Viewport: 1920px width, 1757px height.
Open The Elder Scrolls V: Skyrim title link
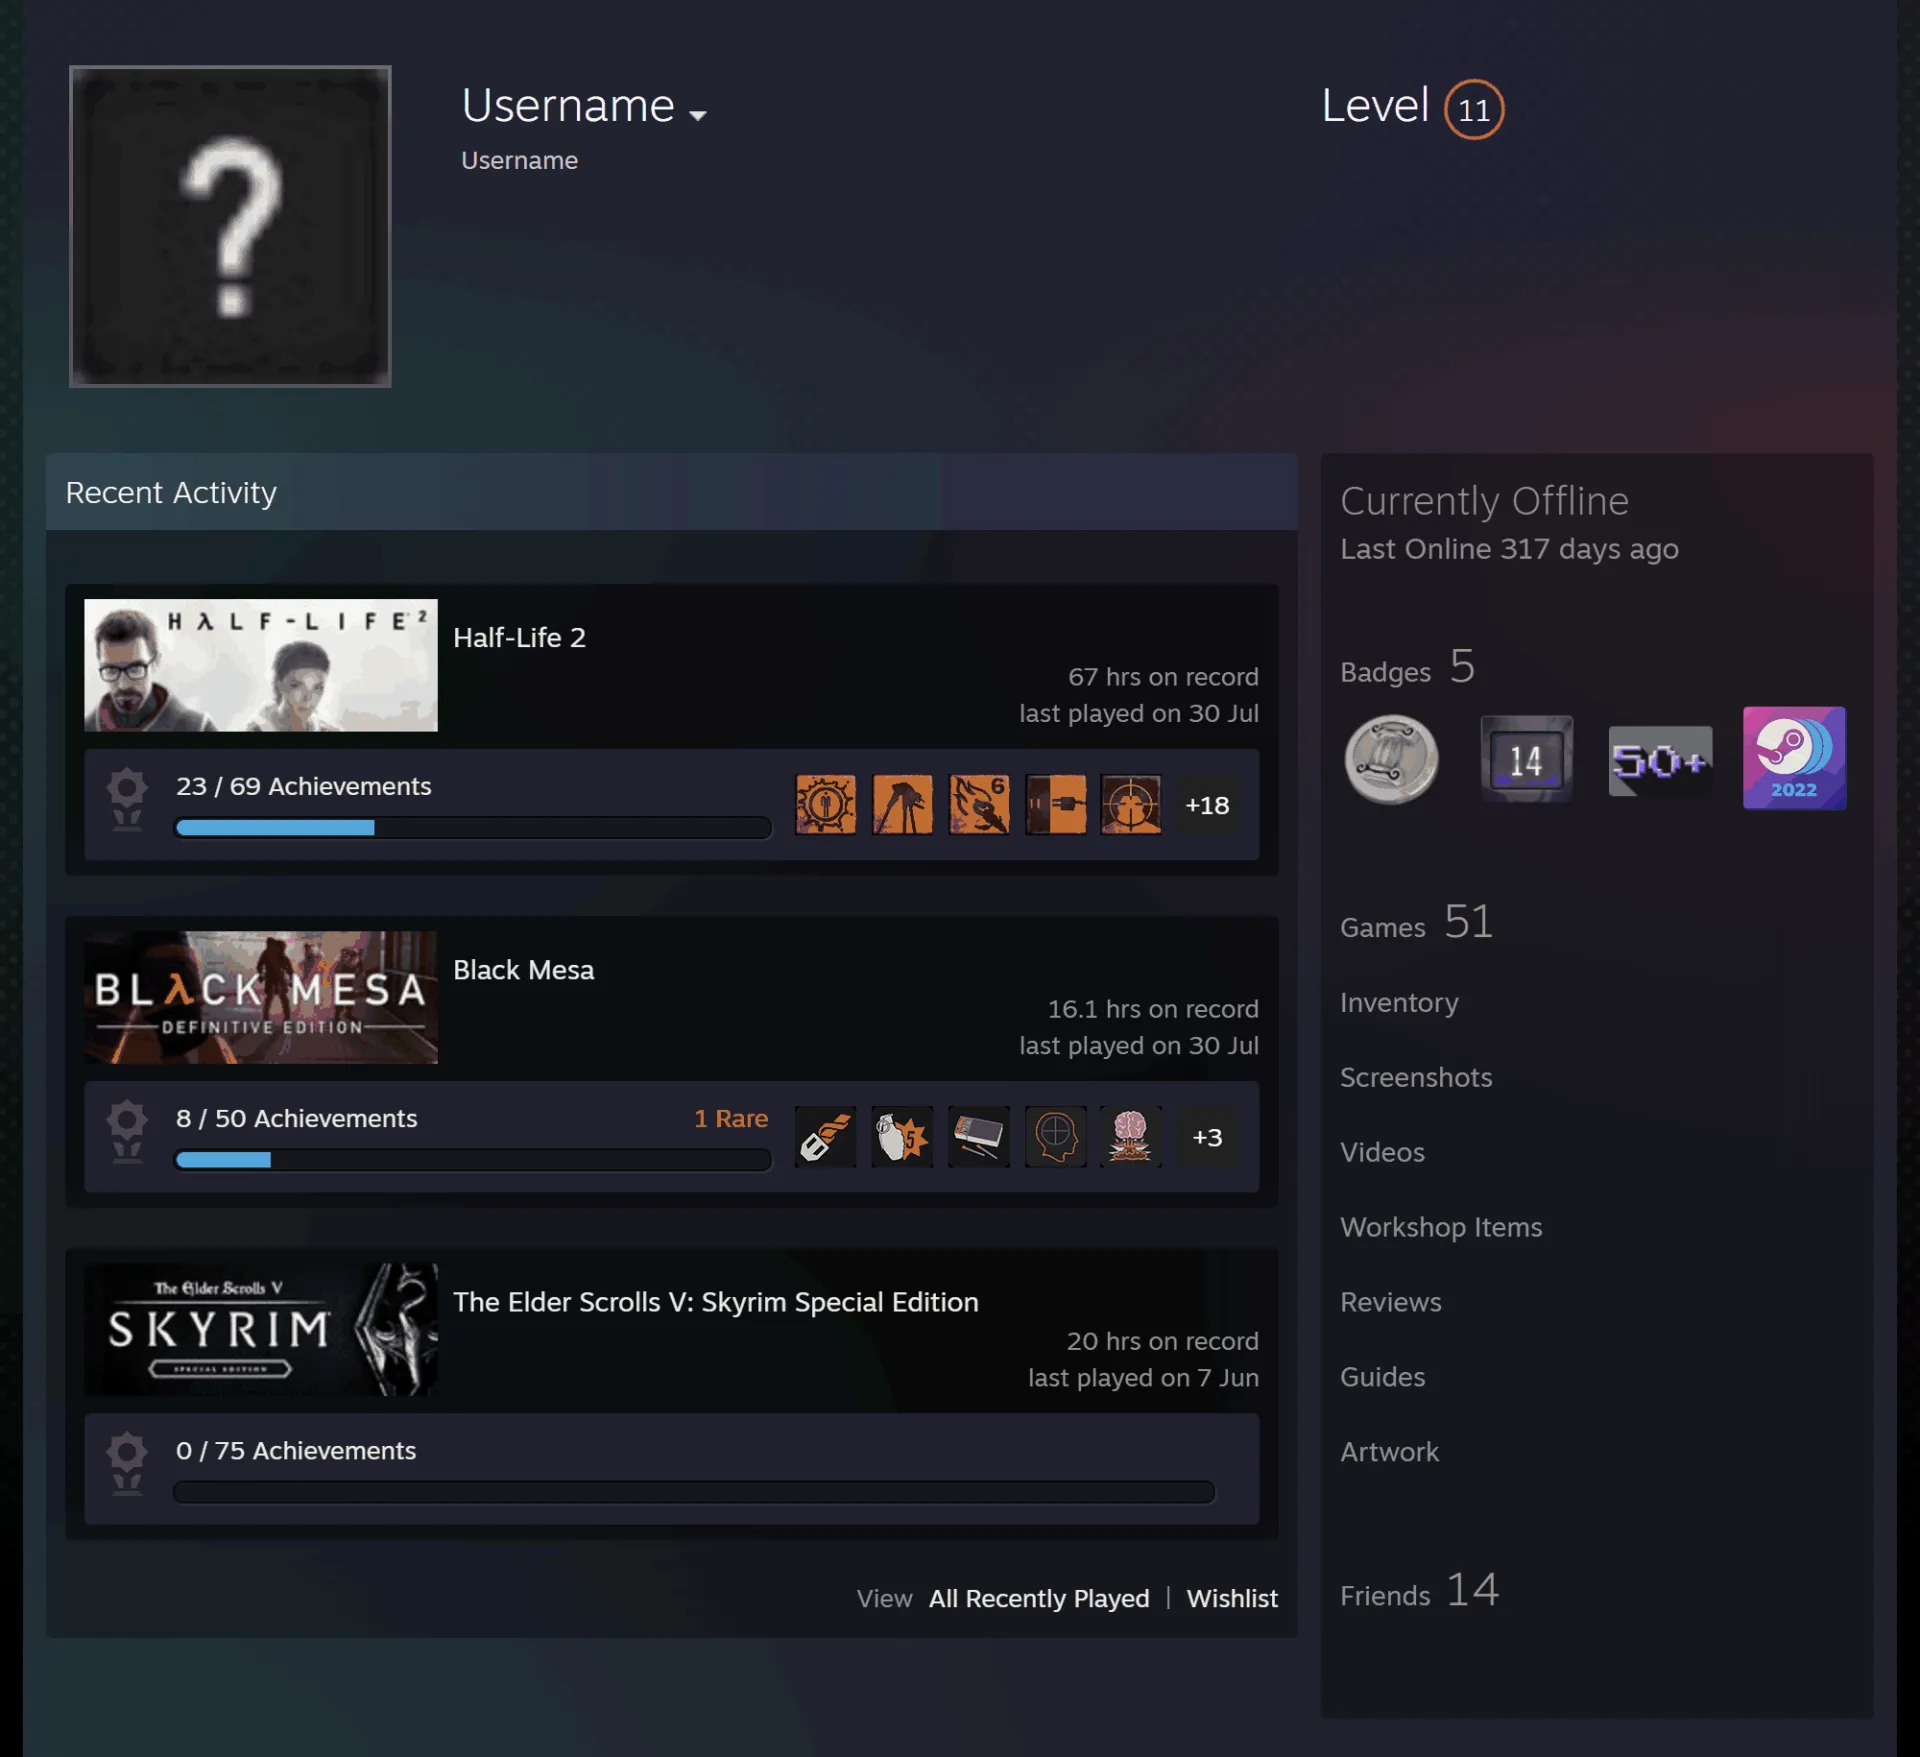[x=716, y=1301]
